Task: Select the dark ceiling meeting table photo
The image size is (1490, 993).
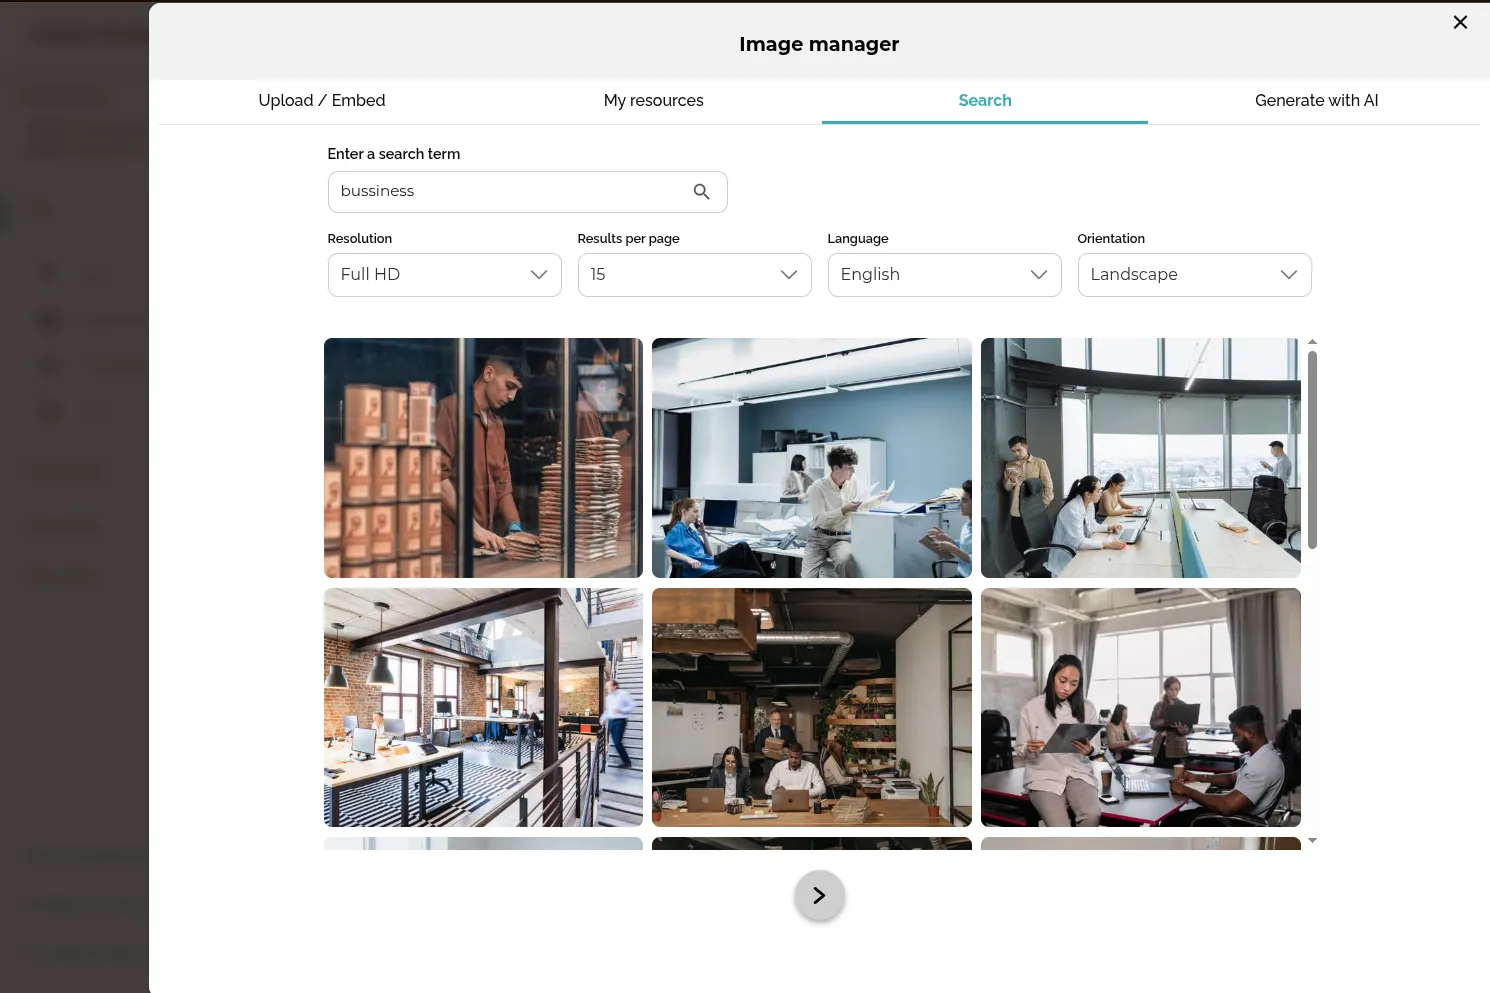Action: click(812, 707)
